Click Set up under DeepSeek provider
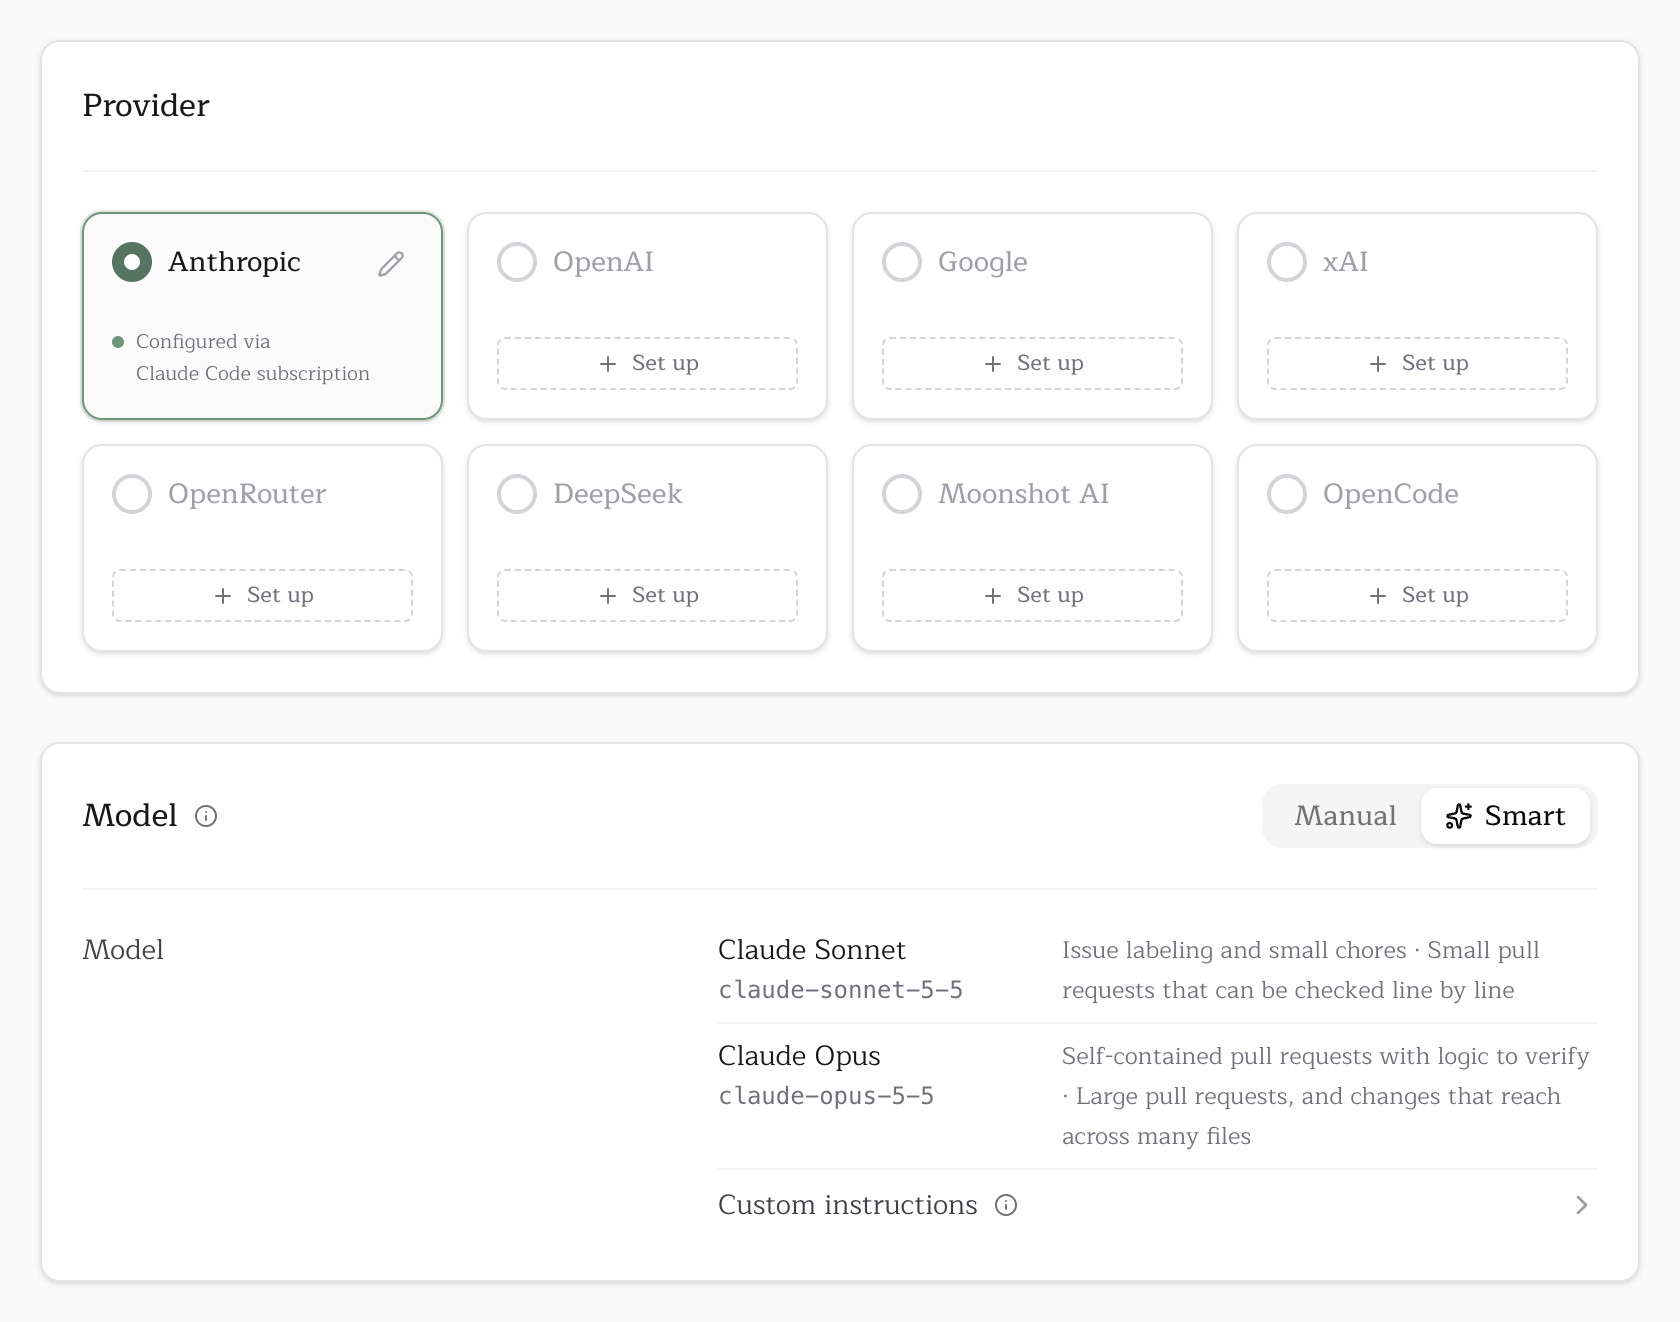1680x1322 pixels. 647,595
